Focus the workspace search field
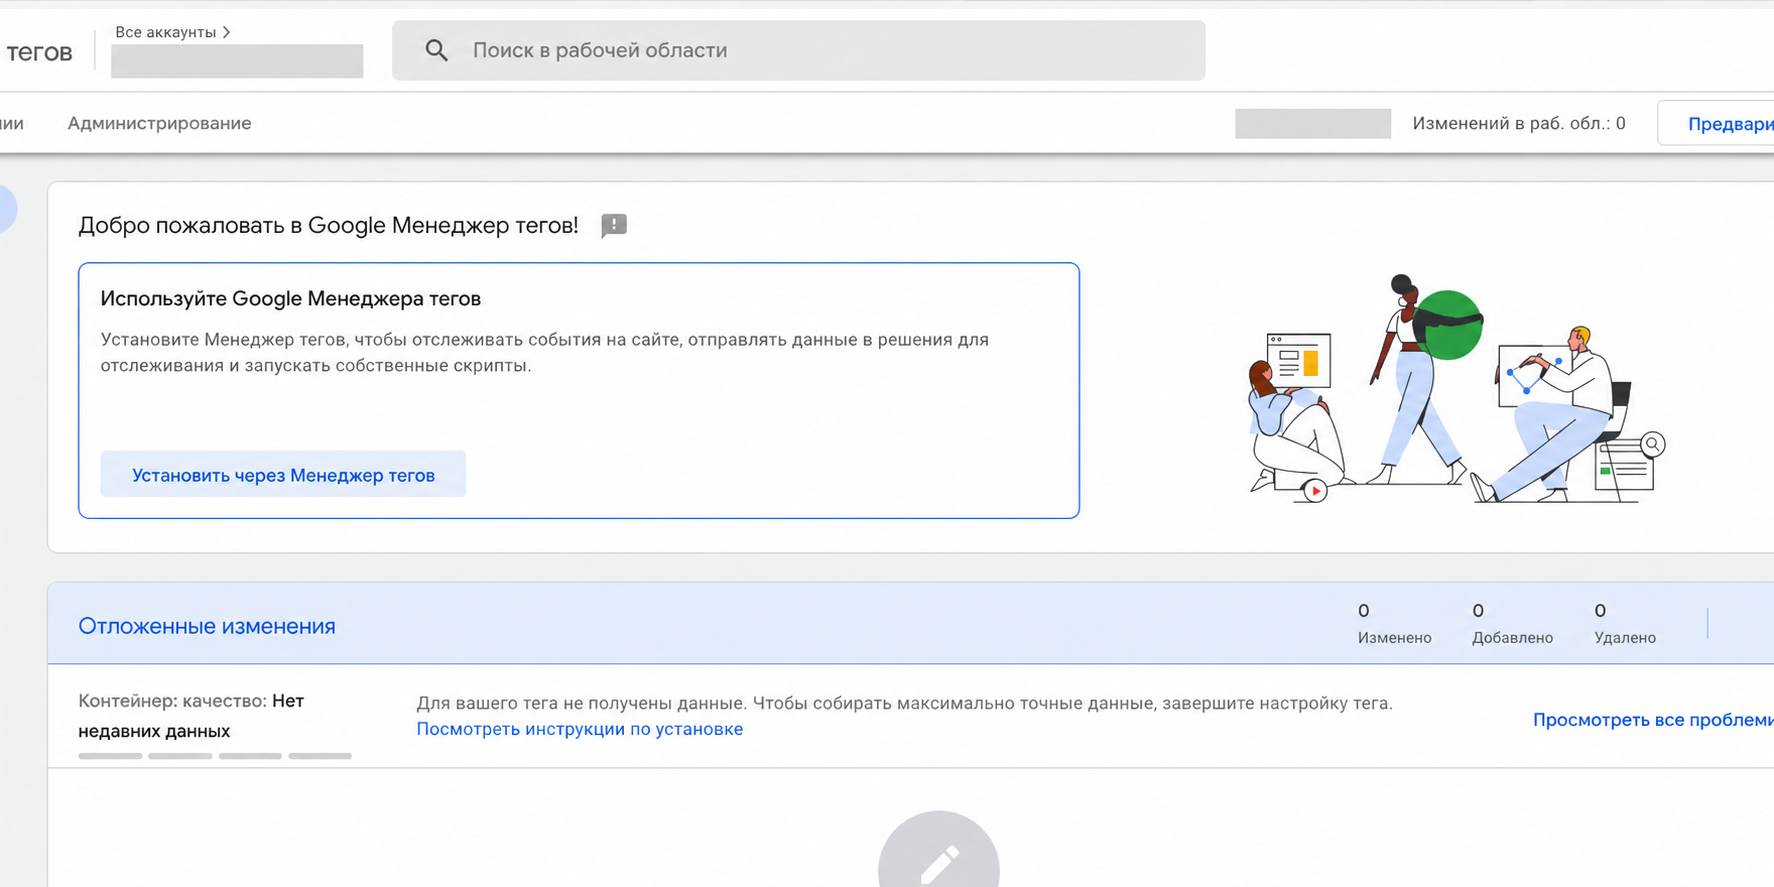 (x=798, y=50)
